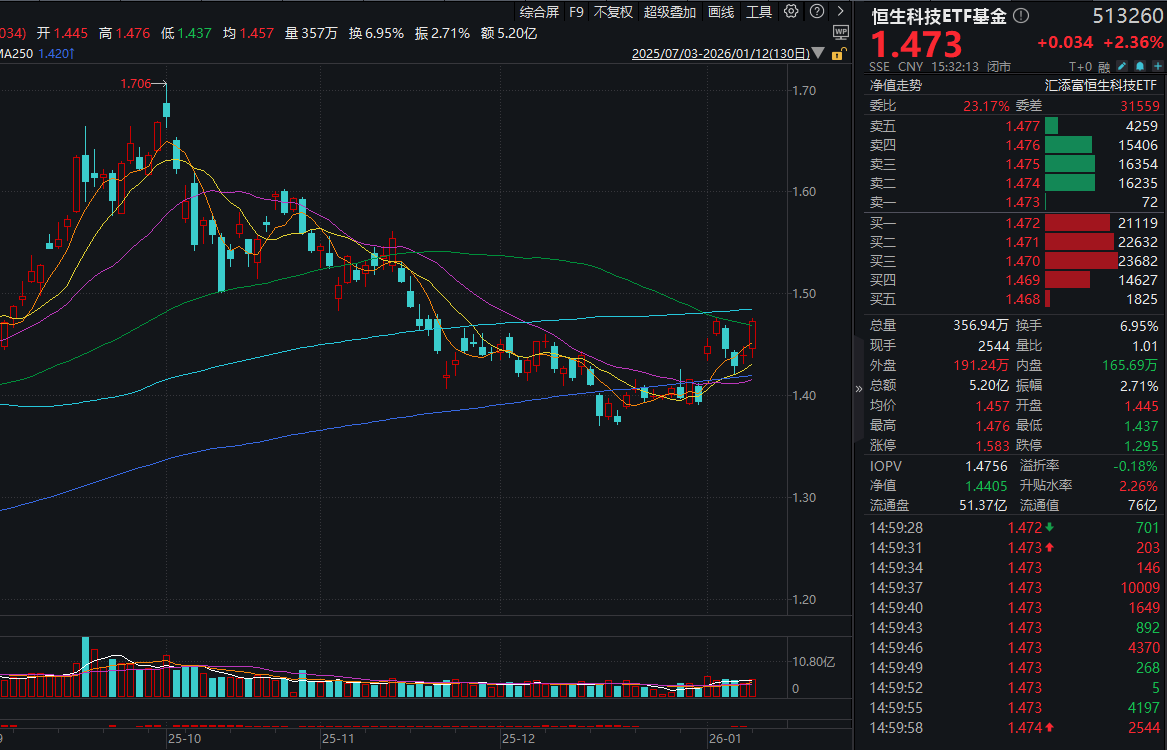This screenshot has height=750, width=1167.
Task: Toggle the 不复权 price adjustment mode
Action: [x=613, y=12]
